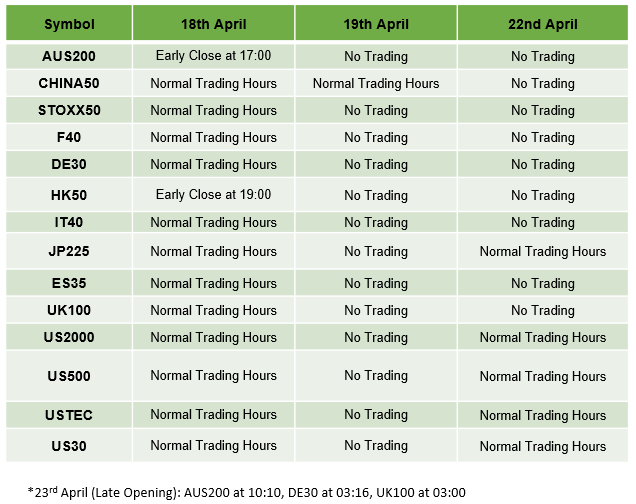Screen dimensions: 636x504
Task: Click the DE30 symbol cell
Action: [x=69, y=164]
